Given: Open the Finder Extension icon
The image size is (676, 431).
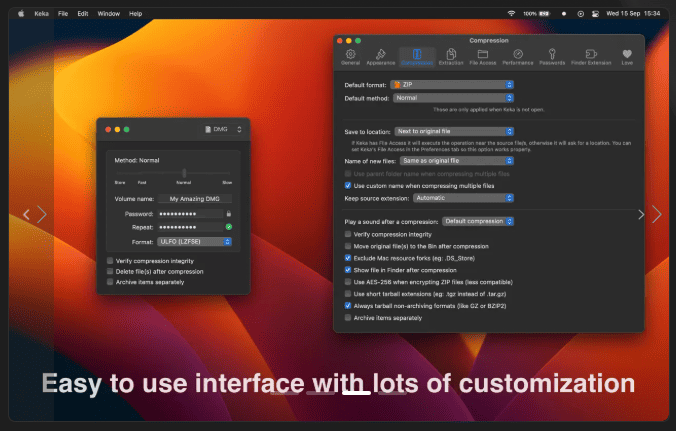Looking at the screenshot, I should tap(591, 54).
